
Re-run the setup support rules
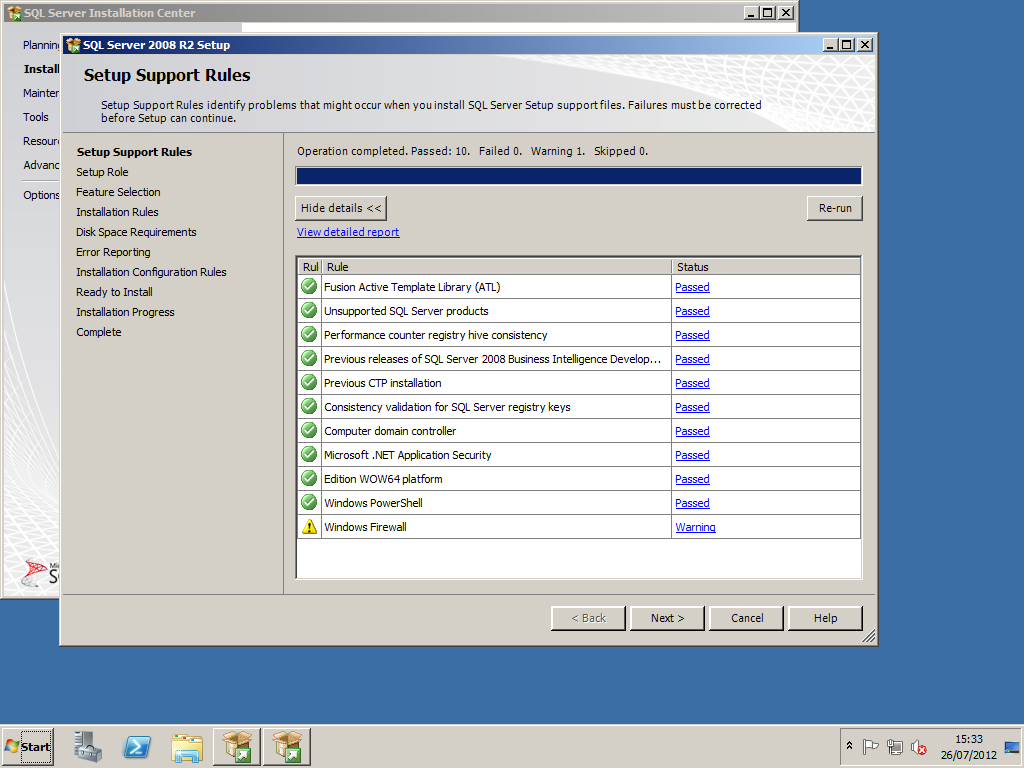click(835, 208)
